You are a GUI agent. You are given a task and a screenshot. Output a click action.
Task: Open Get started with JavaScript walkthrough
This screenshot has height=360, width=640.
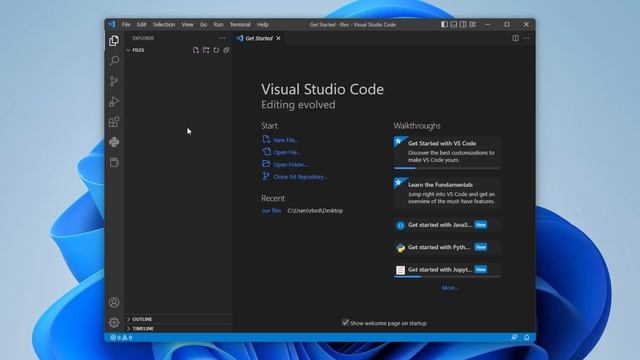447,225
